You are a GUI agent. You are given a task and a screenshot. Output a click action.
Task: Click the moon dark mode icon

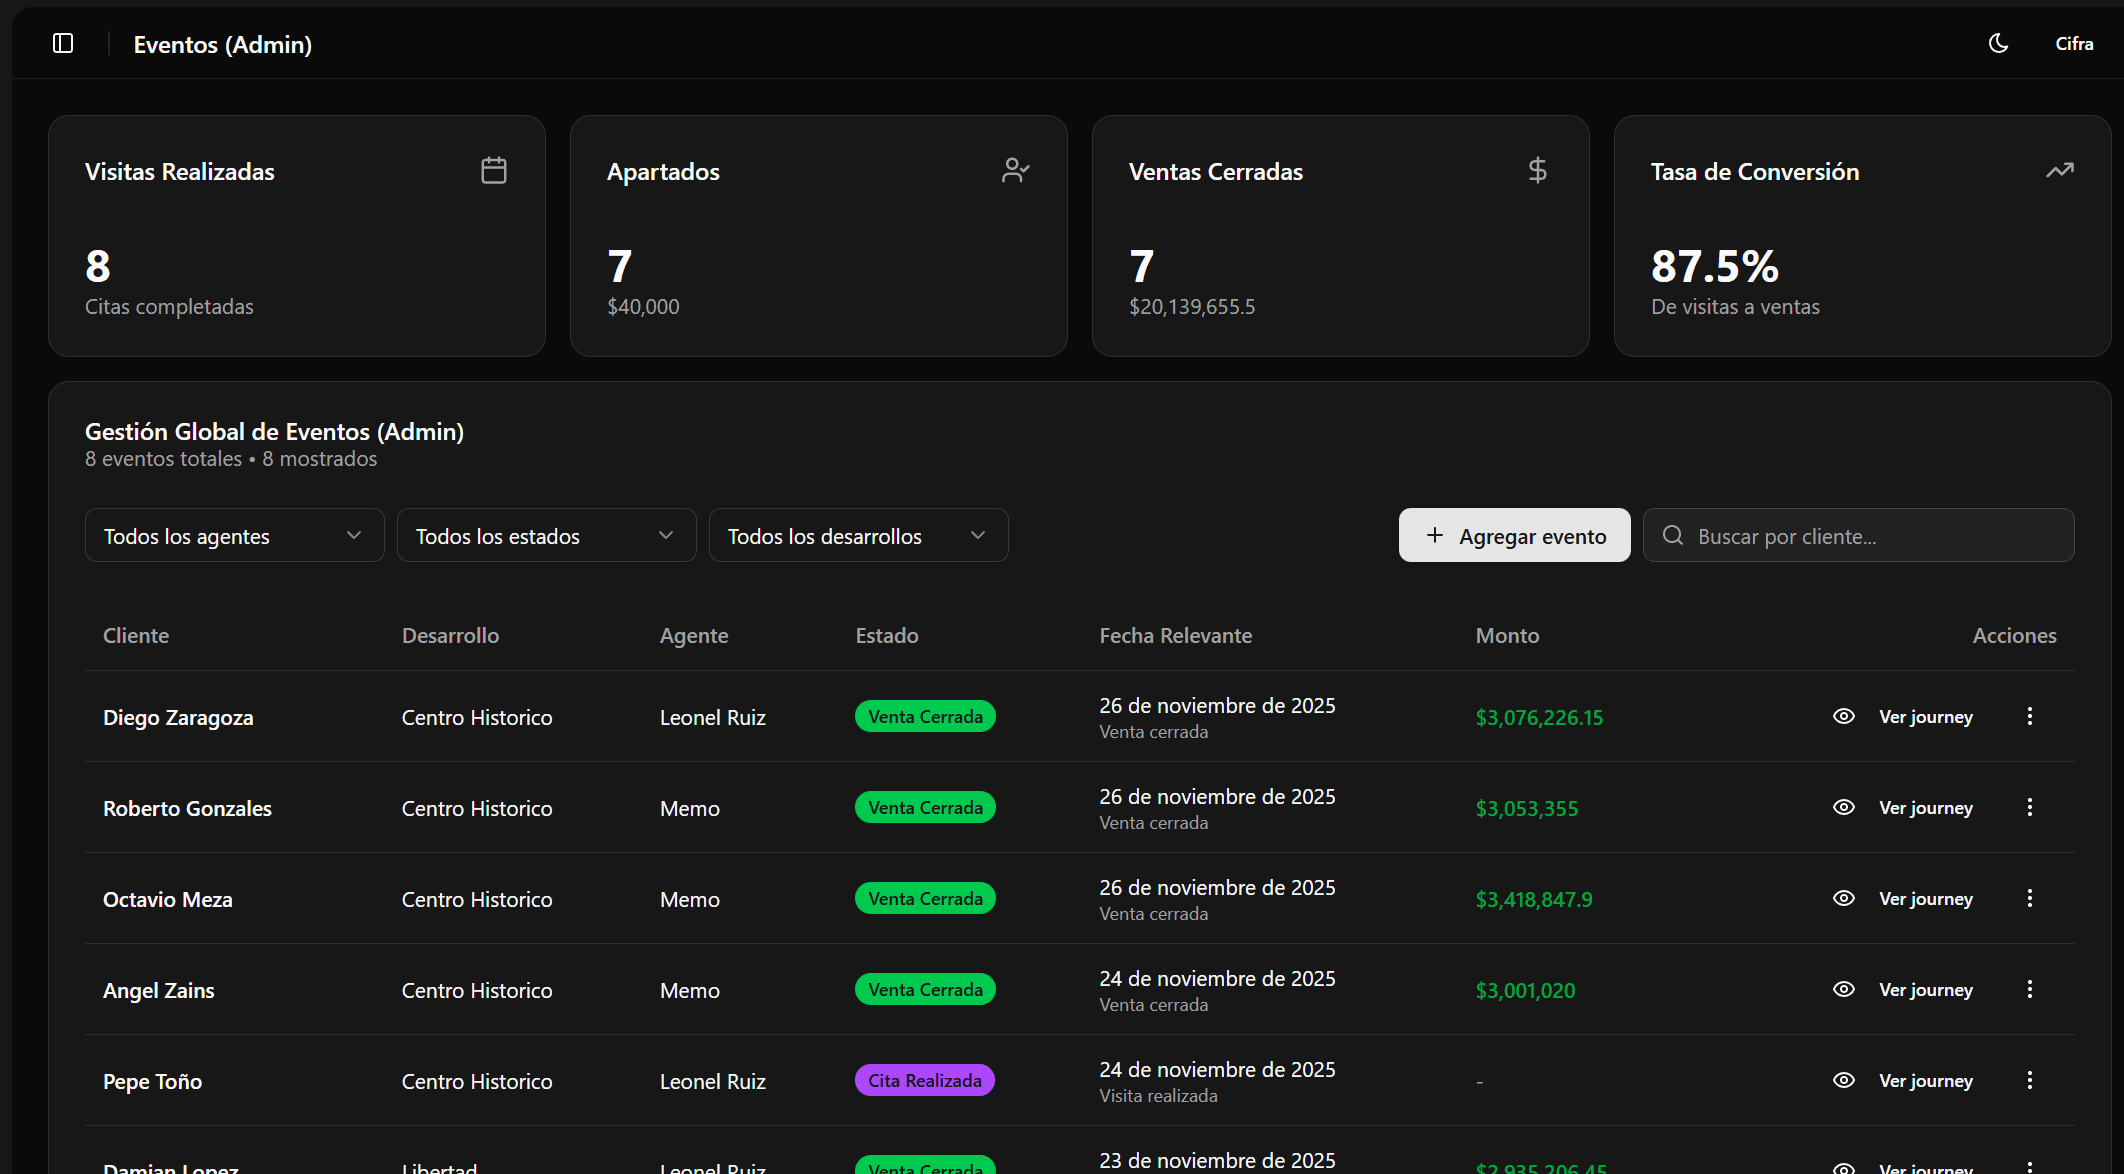pyautogui.click(x=1997, y=43)
